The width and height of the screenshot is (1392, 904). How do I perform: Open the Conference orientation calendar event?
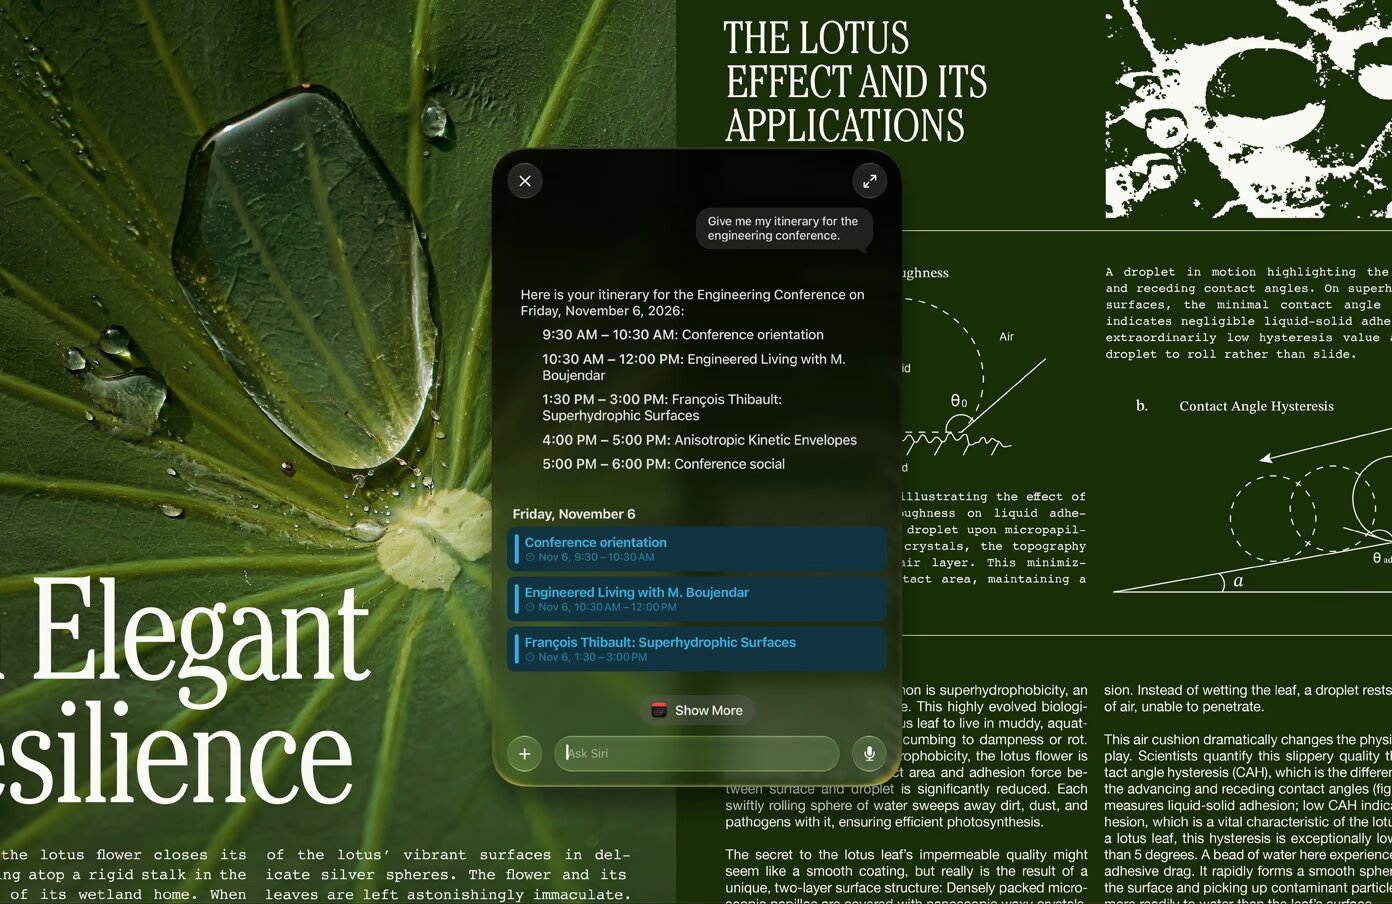click(x=697, y=549)
